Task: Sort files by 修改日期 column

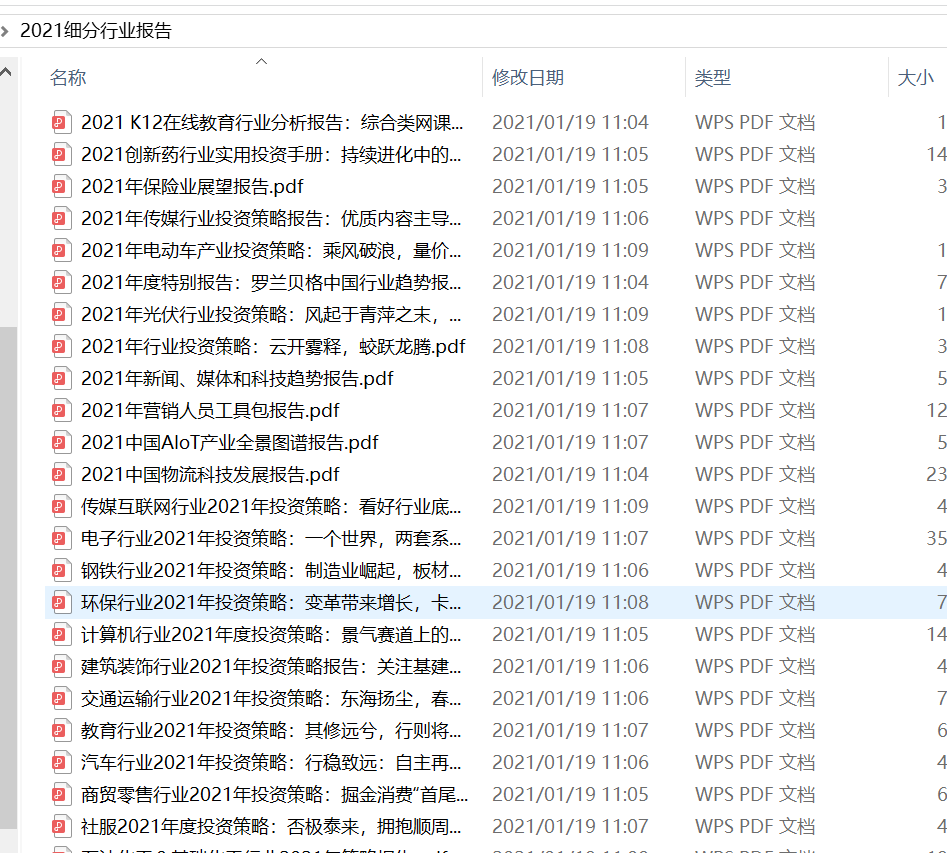Action: click(x=527, y=78)
